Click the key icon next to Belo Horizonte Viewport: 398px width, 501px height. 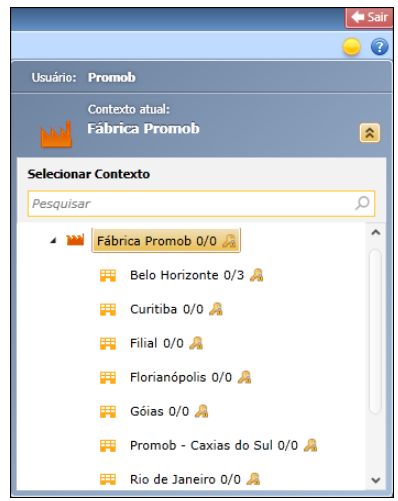[x=256, y=275]
